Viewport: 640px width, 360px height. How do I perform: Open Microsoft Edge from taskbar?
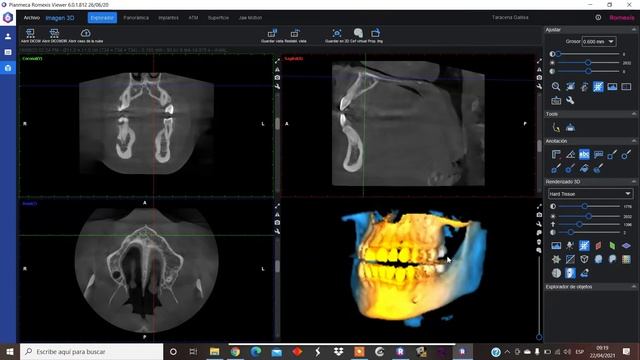[256, 351]
